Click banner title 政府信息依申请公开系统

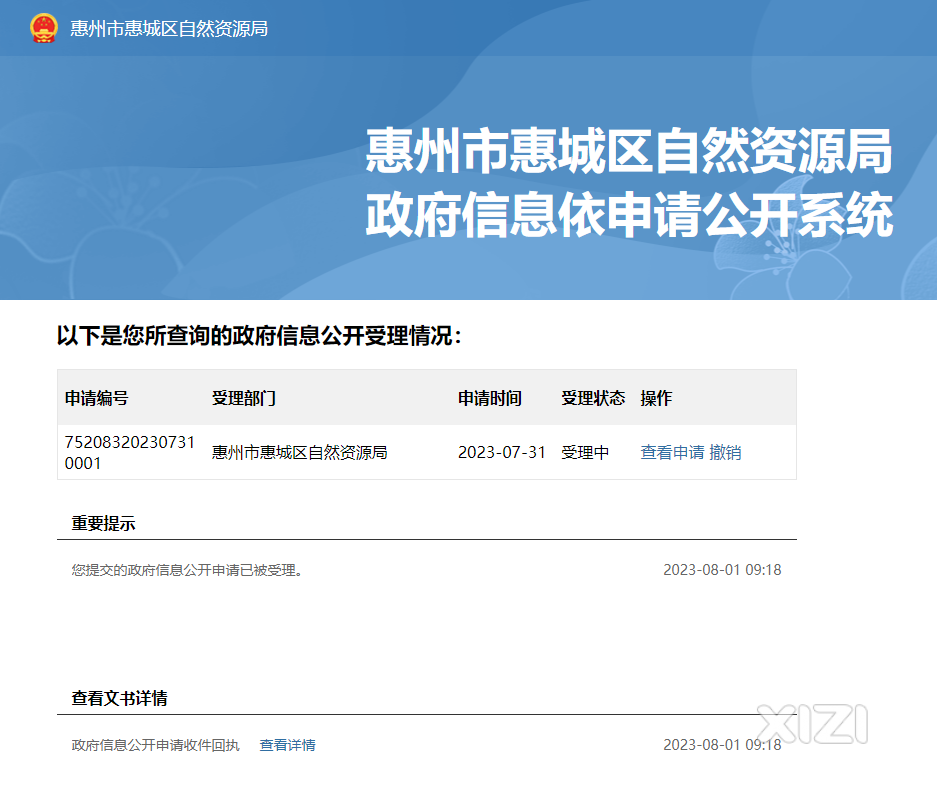pyautogui.click(x=629, y=215)
